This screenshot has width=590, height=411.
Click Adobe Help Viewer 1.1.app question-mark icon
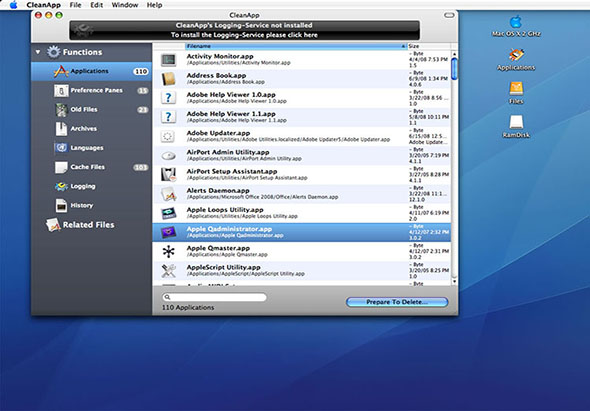168,117
